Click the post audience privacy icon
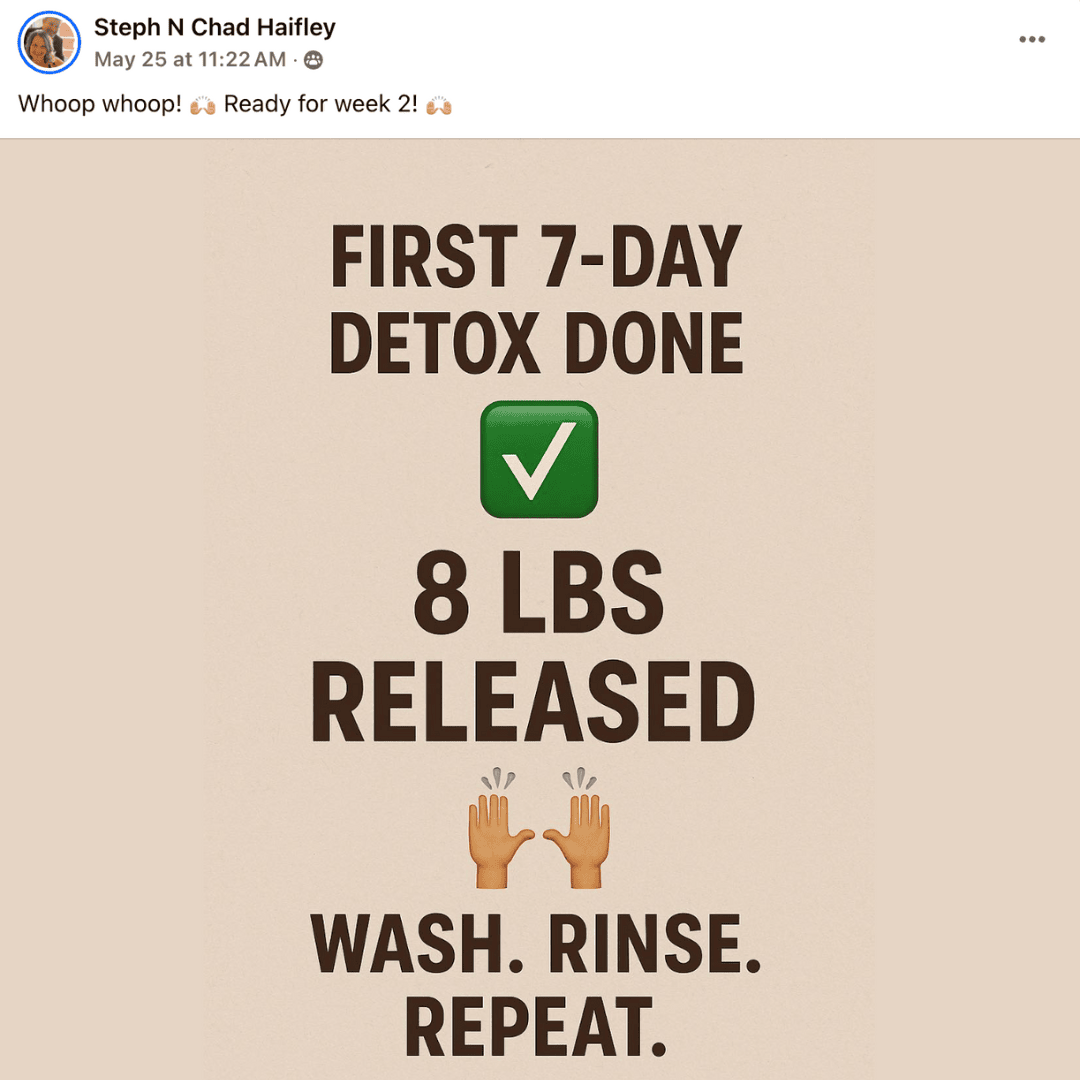The image size is (1080, 1080). 313,60
